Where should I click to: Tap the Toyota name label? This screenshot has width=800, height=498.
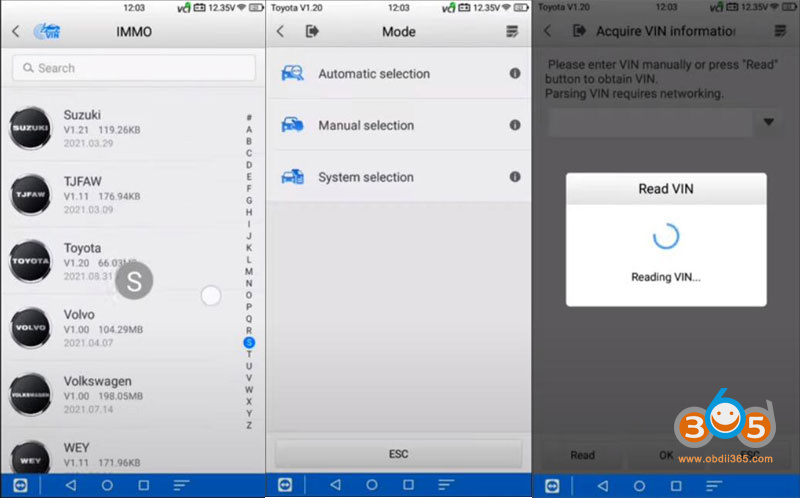(82, 248)
